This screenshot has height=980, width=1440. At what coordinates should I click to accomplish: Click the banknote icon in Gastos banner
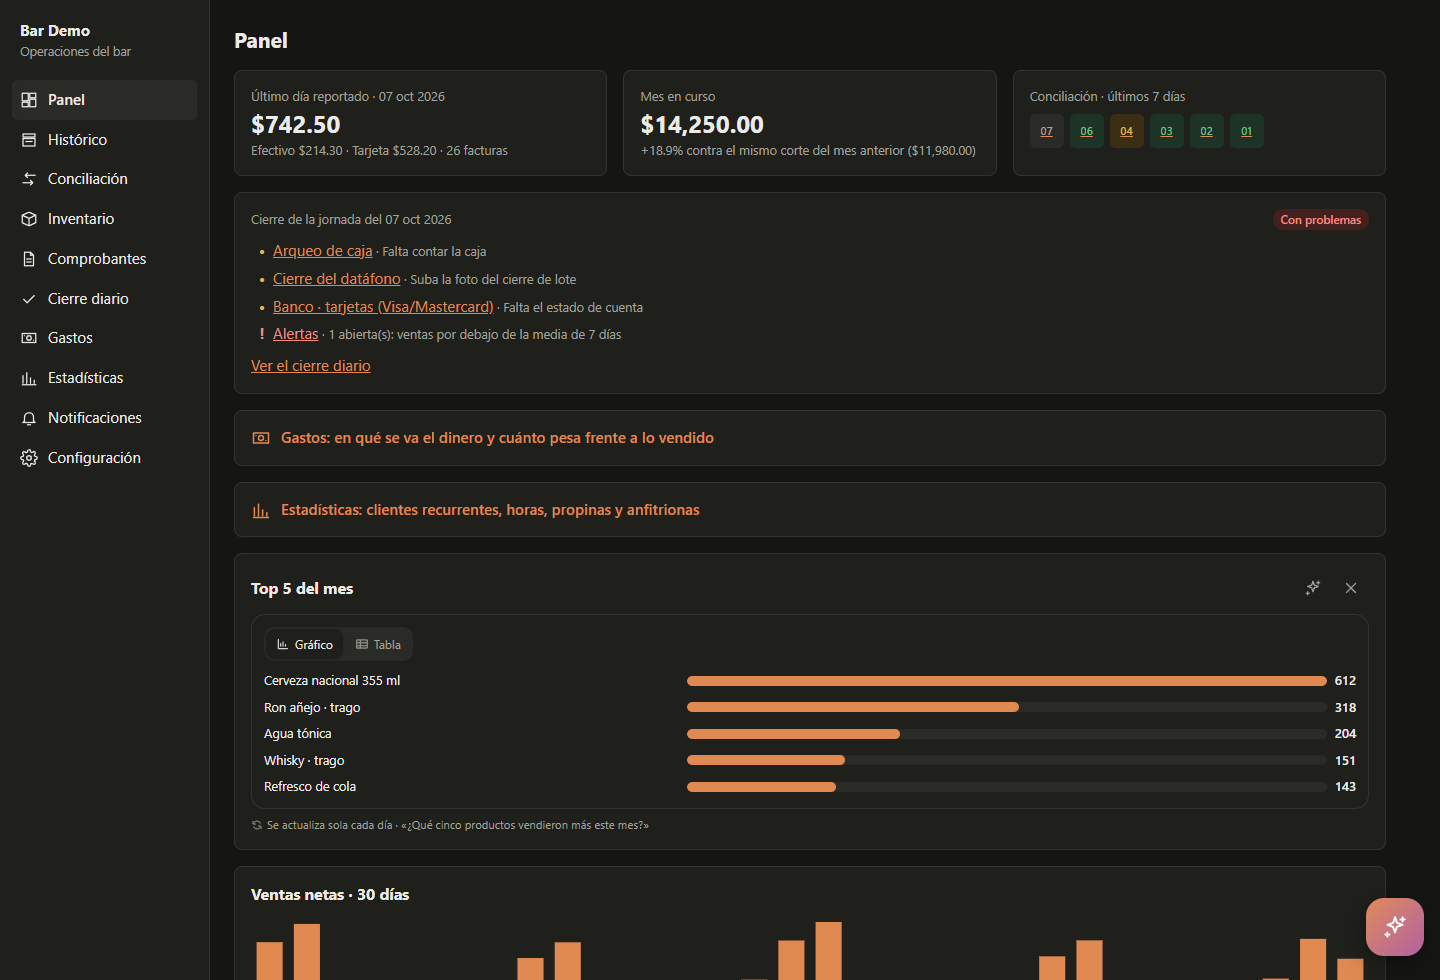tap(261, 438)
